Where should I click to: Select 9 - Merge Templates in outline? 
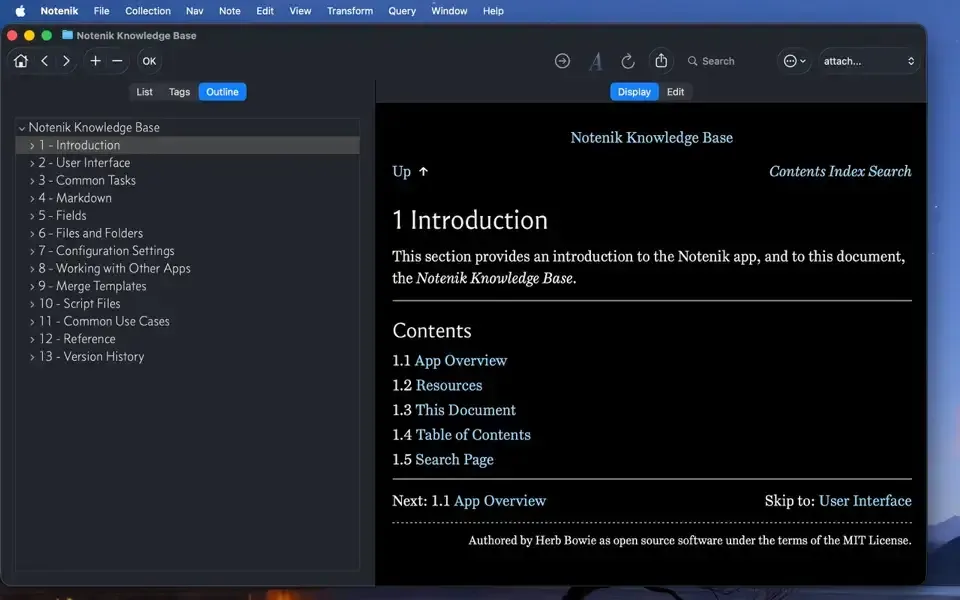[x=187, y=286]
